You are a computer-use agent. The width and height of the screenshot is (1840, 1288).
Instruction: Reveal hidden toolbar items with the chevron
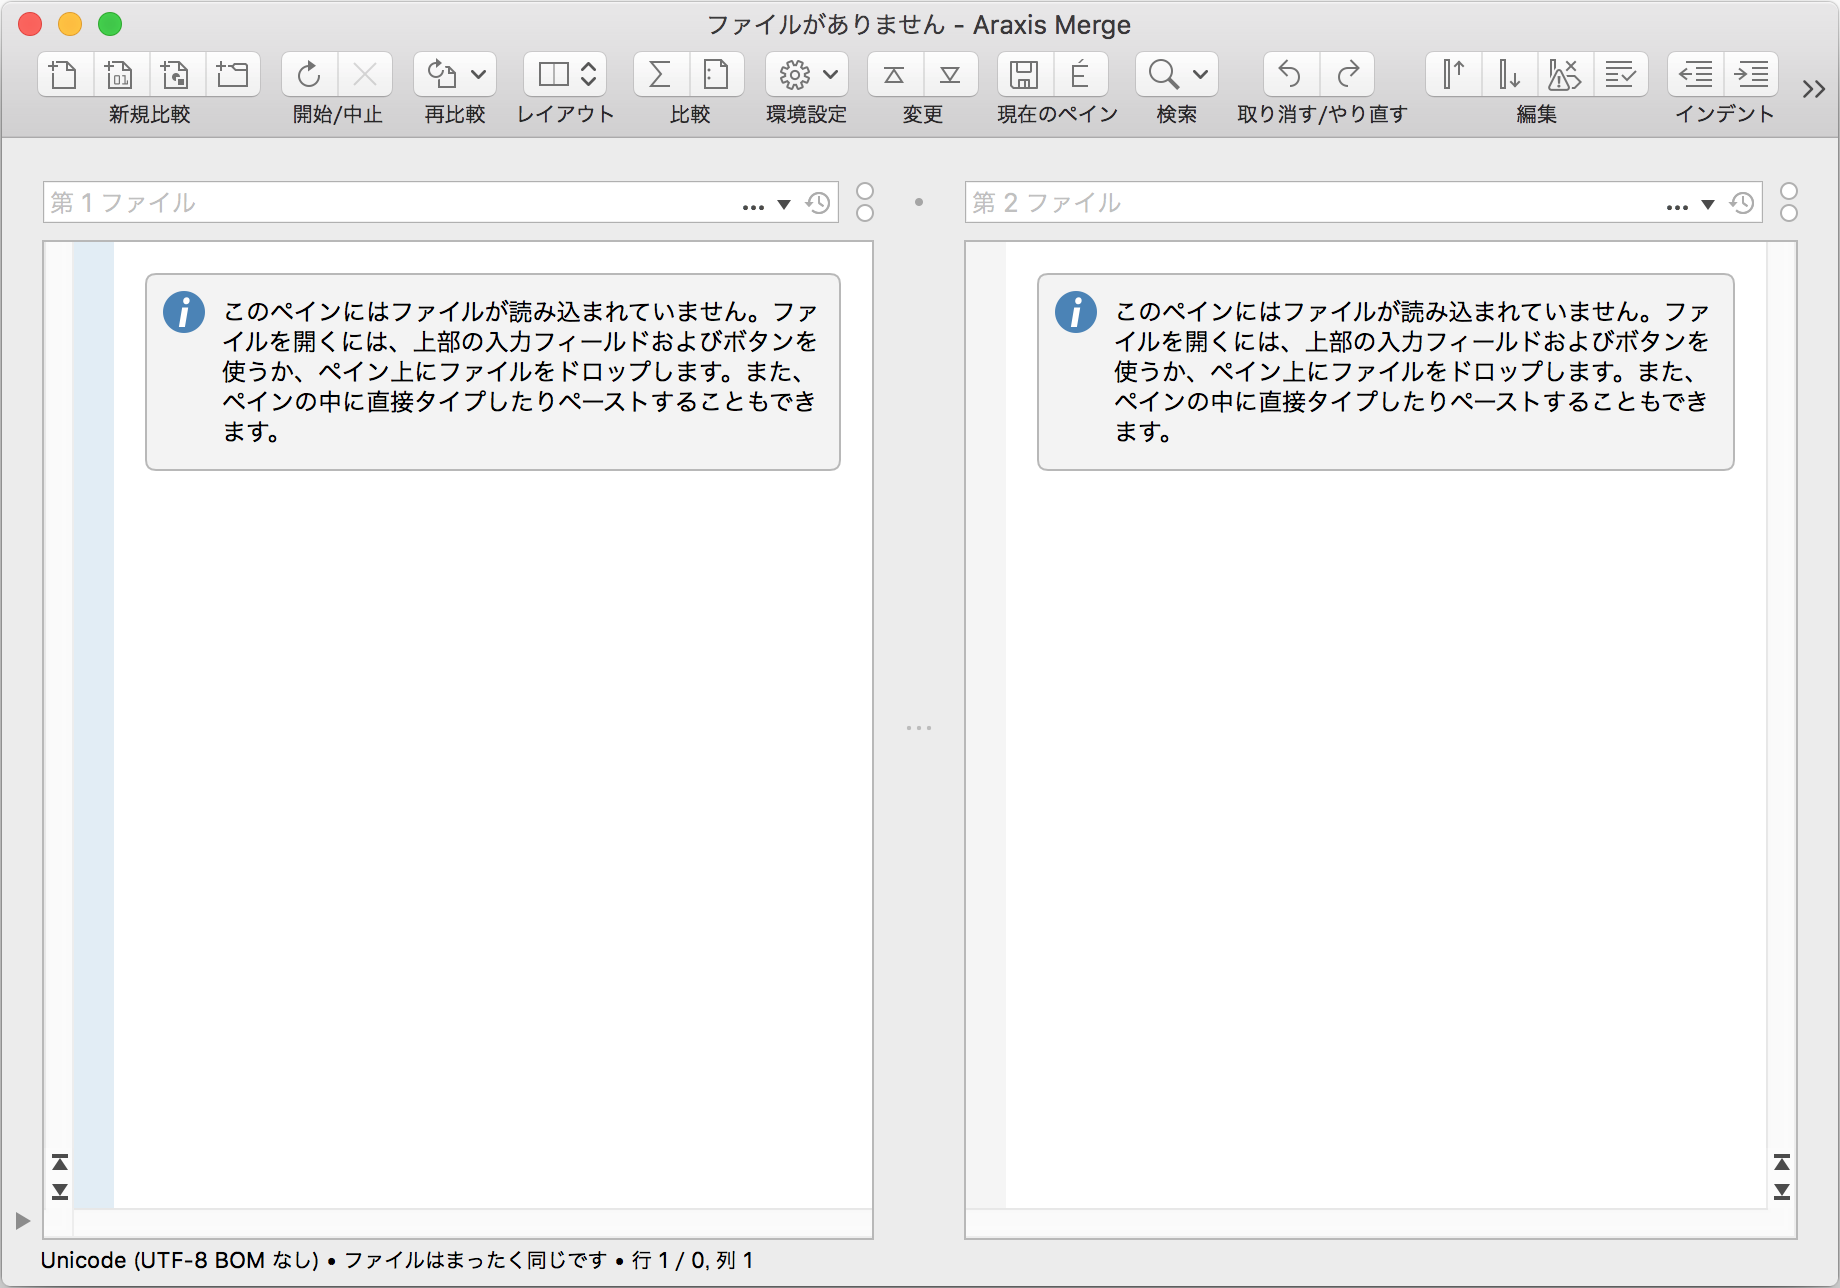point(1812,89)
